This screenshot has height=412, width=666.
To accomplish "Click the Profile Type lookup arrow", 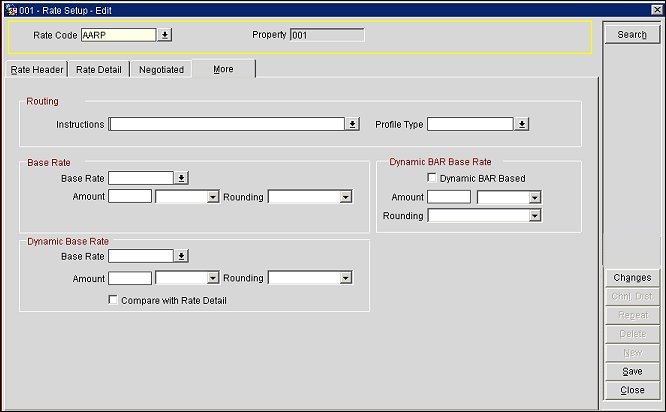I will pyautogui.click(x=522, y=125).
